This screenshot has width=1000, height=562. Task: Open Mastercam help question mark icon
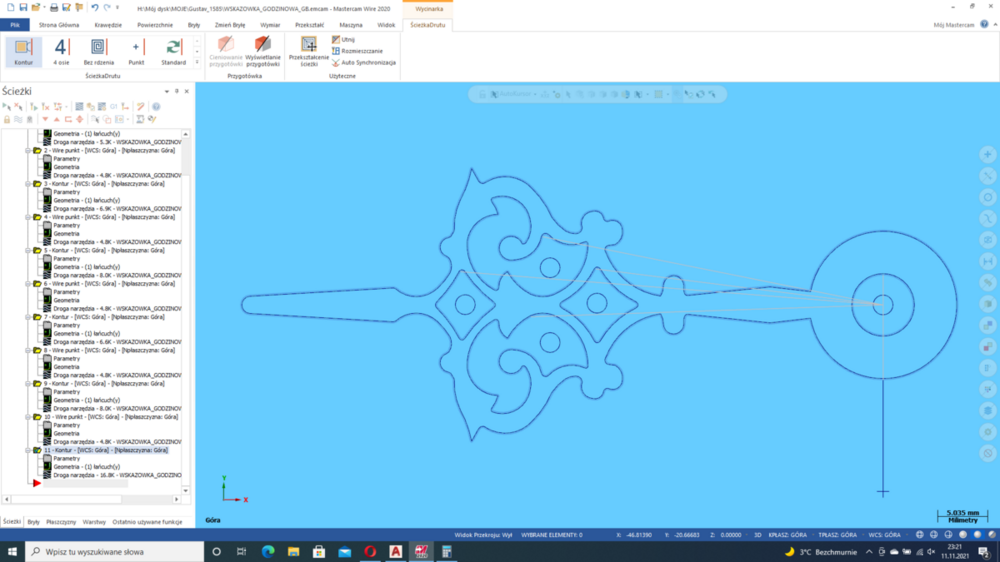[984, 24]
